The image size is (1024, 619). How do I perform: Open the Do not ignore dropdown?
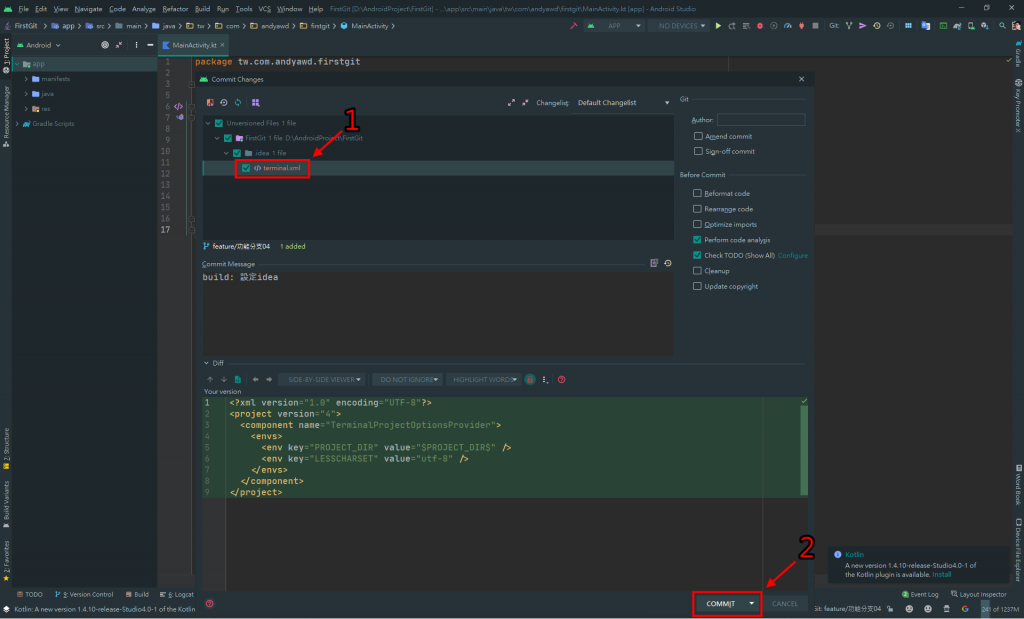[408, 379]
